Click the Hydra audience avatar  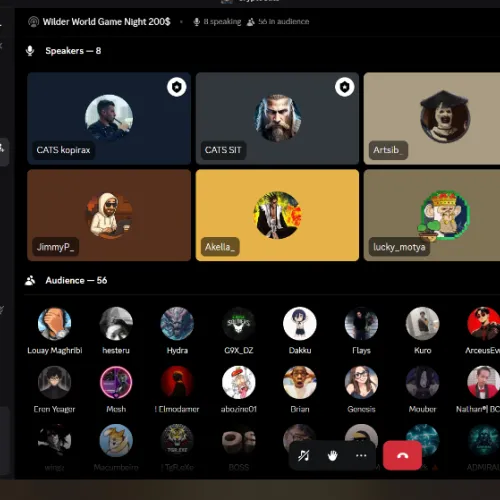[x=177, y=324]
